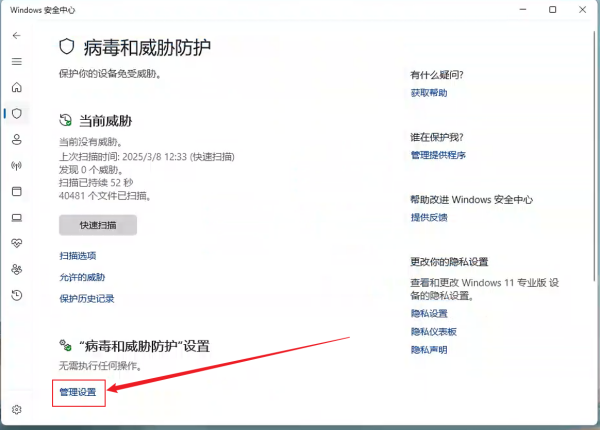This screenshot has height=430, width=600.
Task: Click the 帮助改进 Windows 安全中心 heading
Action: pyautogui.click(x=471, y=200)
